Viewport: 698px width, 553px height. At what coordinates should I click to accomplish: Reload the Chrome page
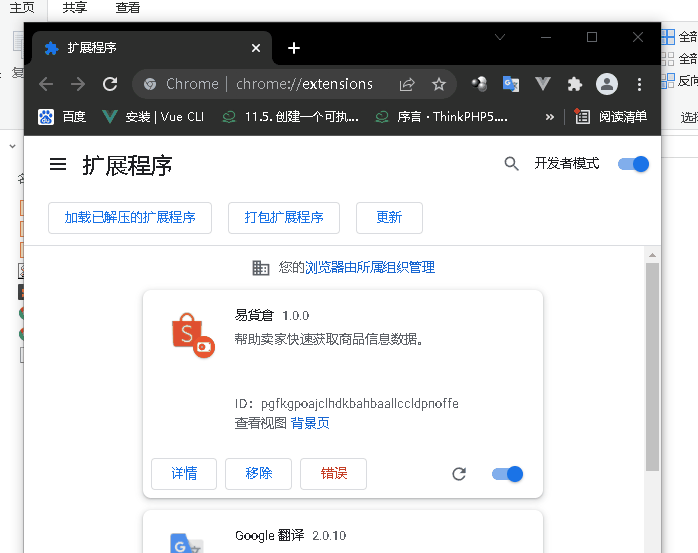tap(110, 84)
